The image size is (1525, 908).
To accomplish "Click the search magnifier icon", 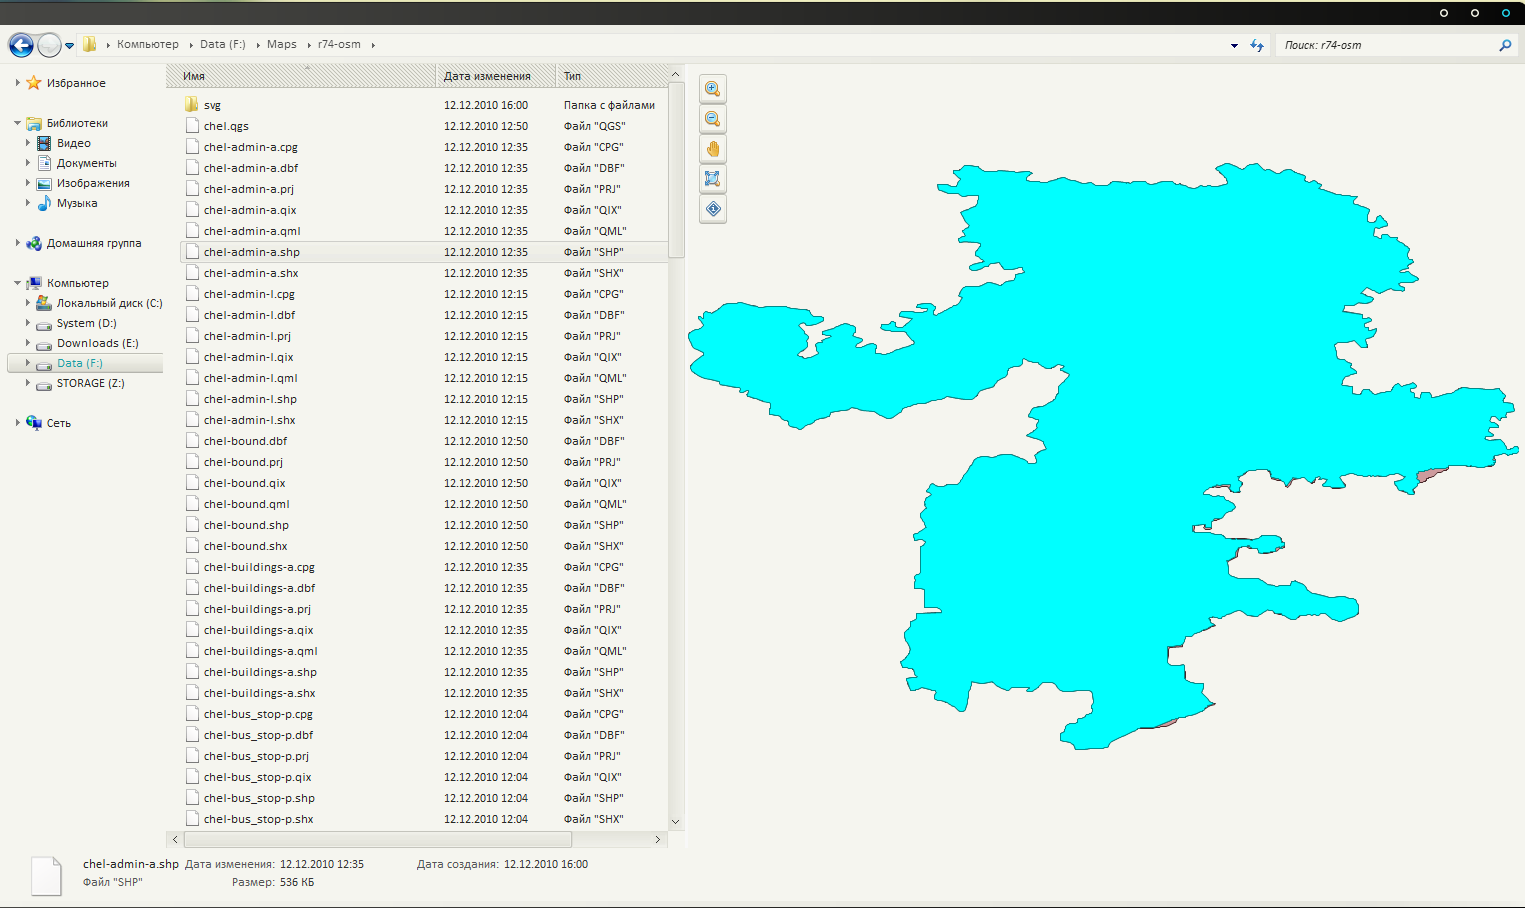I will (x=1505, y=45).
